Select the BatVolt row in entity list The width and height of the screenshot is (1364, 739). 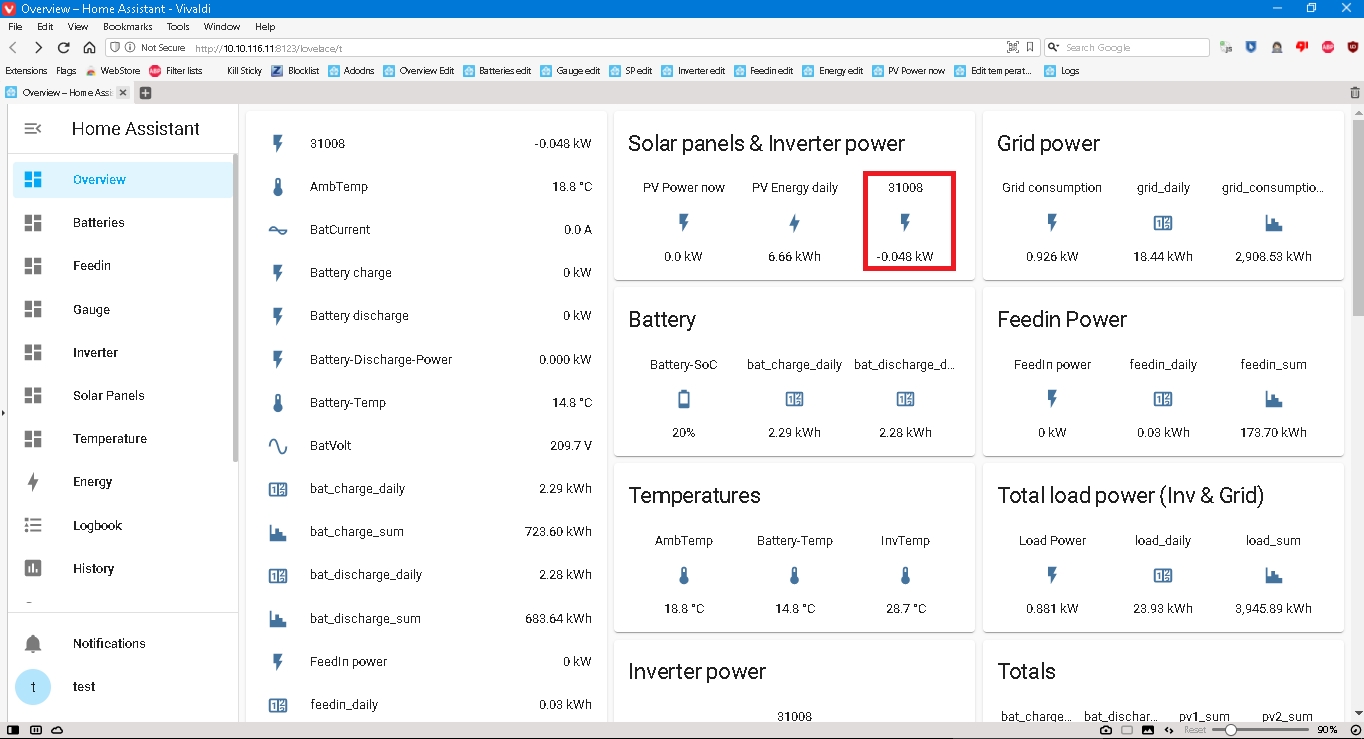click(x=430, y=446)
